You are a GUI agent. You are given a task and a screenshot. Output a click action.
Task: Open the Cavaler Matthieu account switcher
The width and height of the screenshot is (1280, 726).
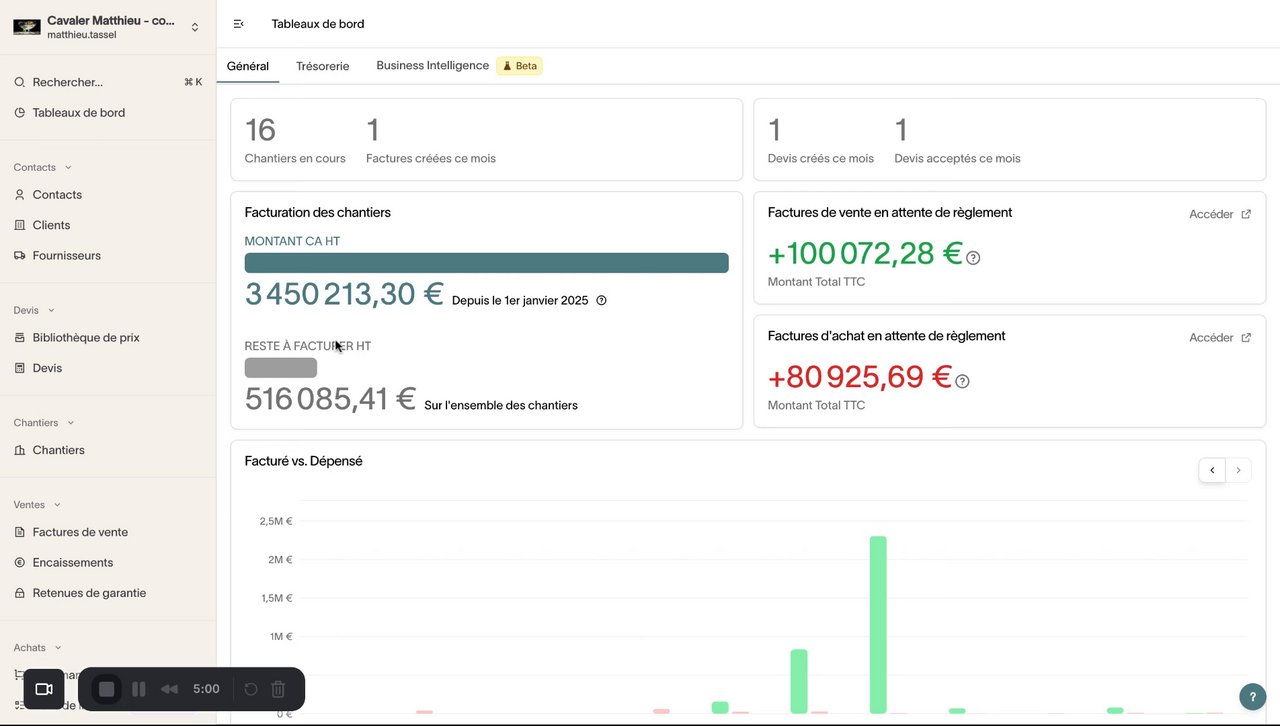pos(194,27)
